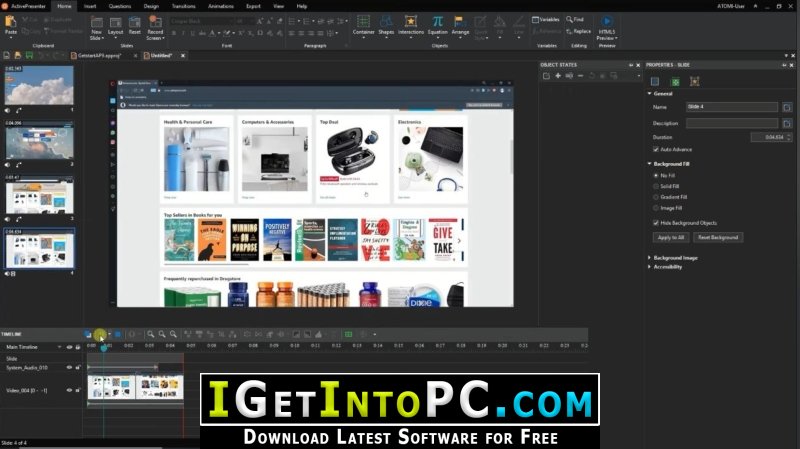The width and height of the screenshot is (800, 449).
Task: Open the Shapes tool
Action: 386,21
